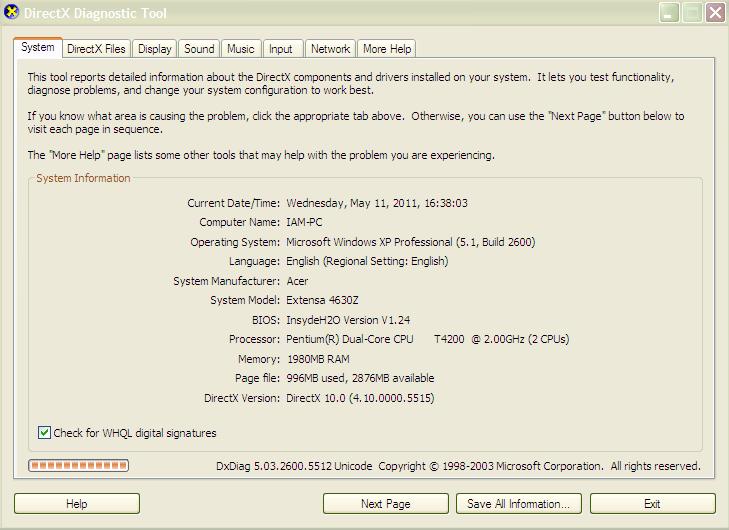The height and width of the screenshot is (530, 729).
Task: Click the 'System Information' group label
Action: (x=83, y=178)
